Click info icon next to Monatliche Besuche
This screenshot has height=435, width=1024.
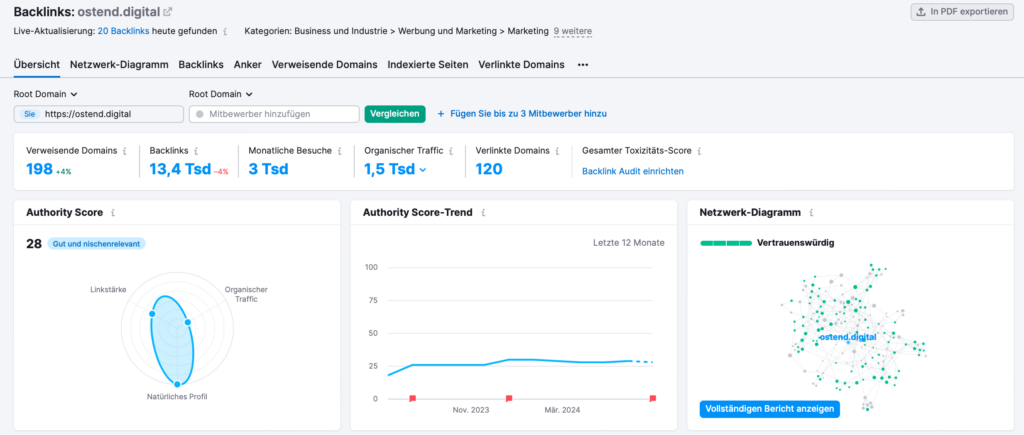(x=335, y=151)
